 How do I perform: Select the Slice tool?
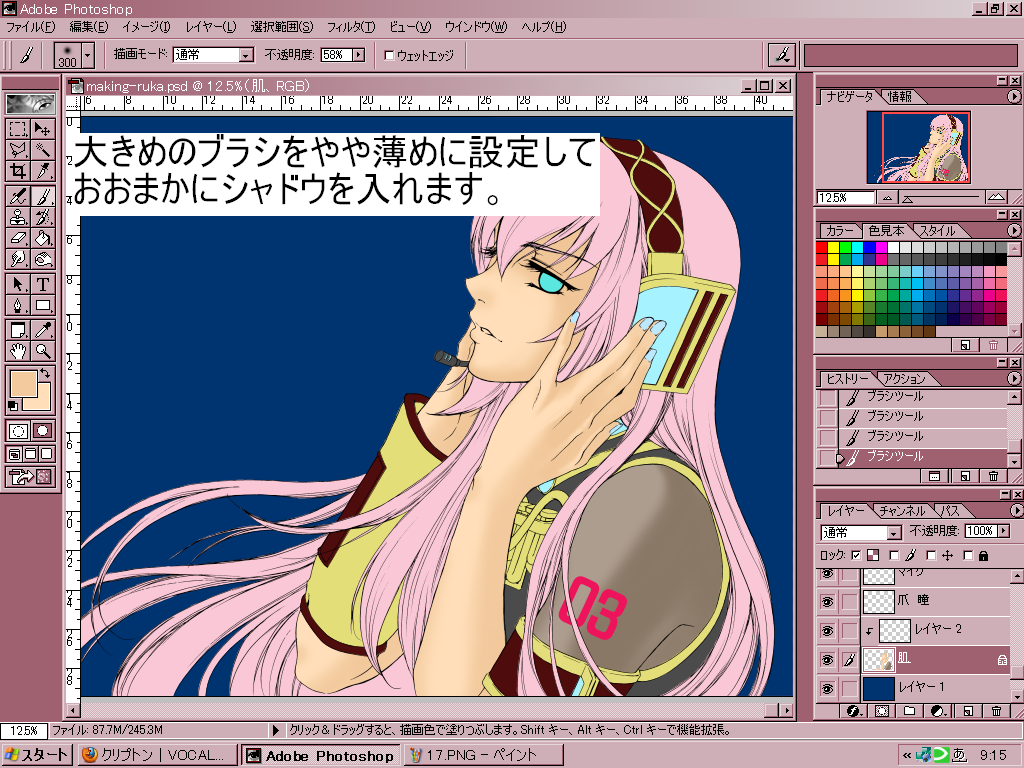42,171
